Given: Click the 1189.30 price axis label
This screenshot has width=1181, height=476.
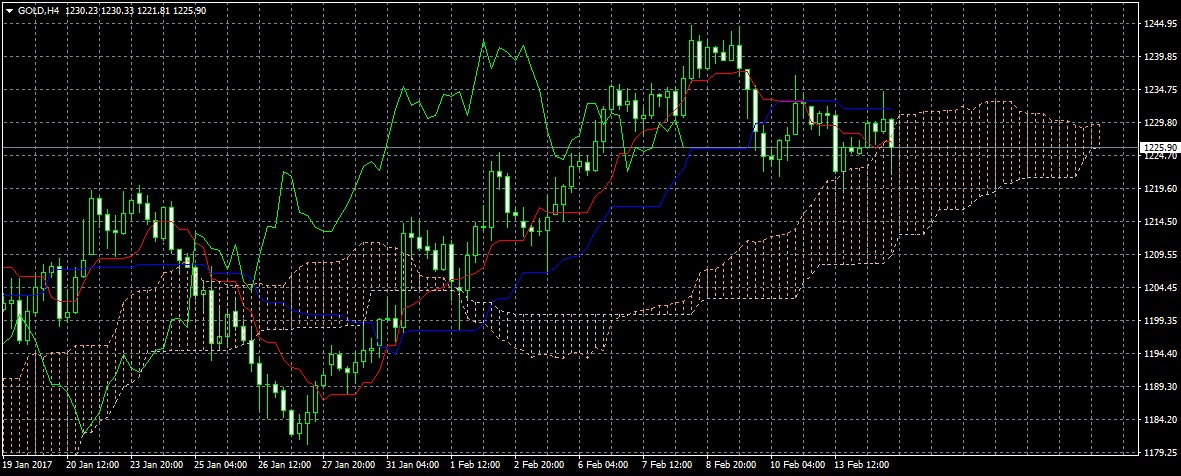Looking at the screenshot, I should pyautogui.click(x=1160, y=387).
